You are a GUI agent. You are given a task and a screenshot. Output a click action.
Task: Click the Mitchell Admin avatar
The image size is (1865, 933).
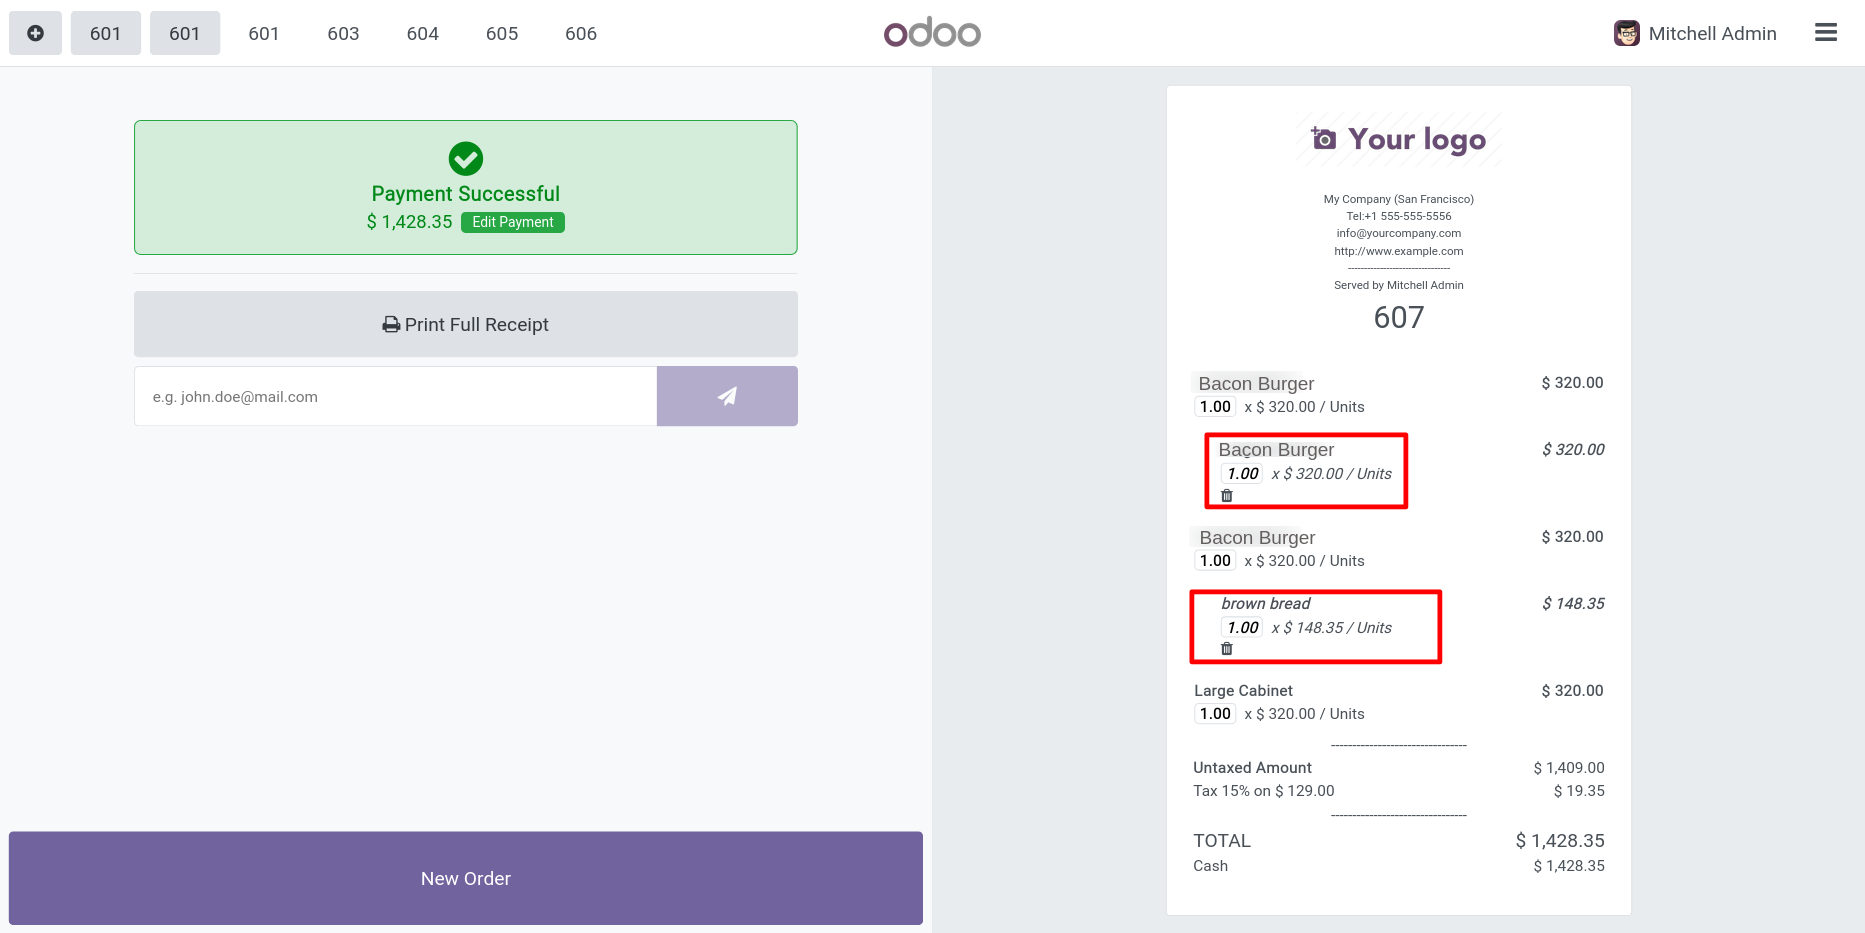[x=1627, y=33]
